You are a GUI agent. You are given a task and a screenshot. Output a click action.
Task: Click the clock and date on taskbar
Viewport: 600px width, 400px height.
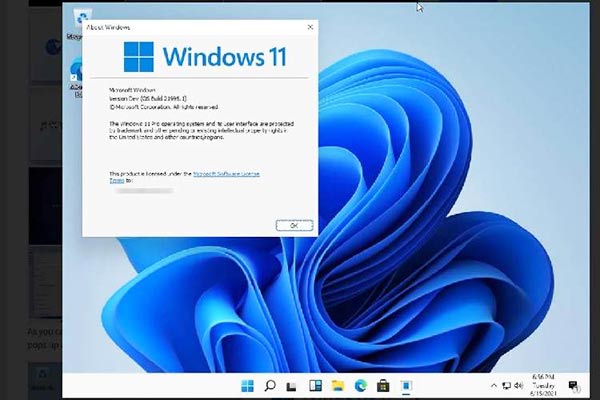[544, 385]
